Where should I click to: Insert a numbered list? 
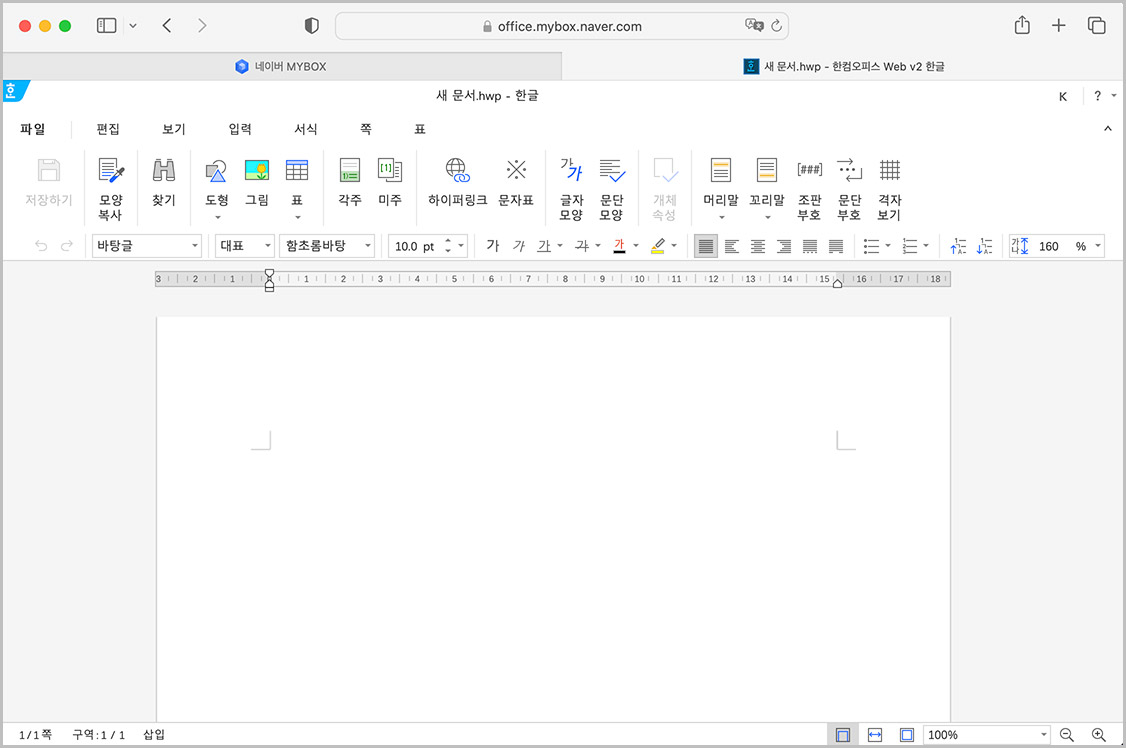click(x=910, y=246)
